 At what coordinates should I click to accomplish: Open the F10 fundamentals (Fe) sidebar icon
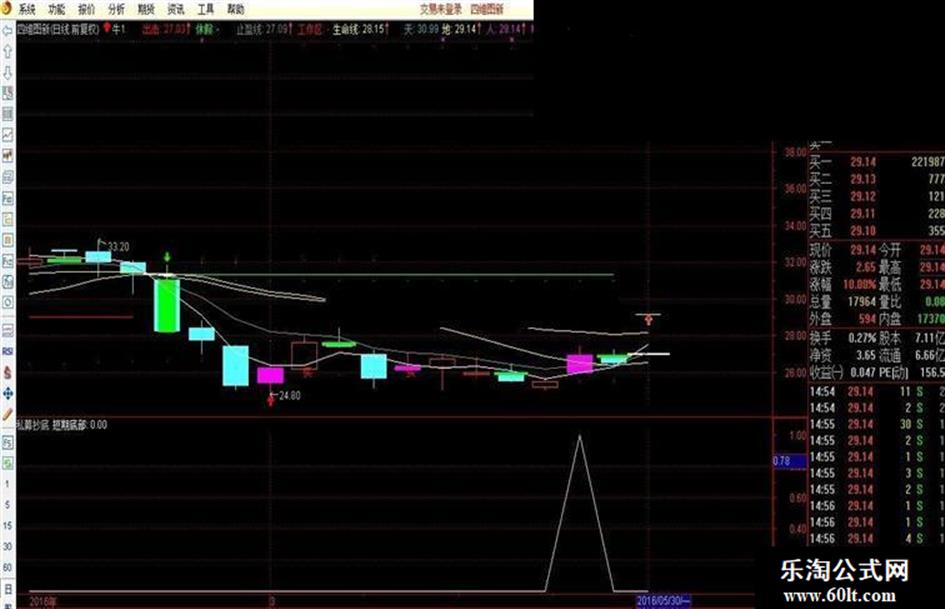7,198
